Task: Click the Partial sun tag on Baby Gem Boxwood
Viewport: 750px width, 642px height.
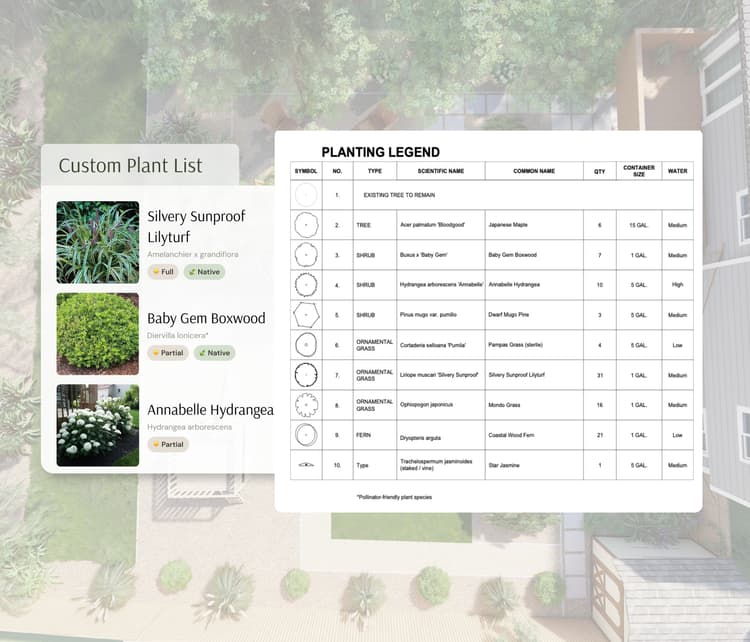Action: 168,353
